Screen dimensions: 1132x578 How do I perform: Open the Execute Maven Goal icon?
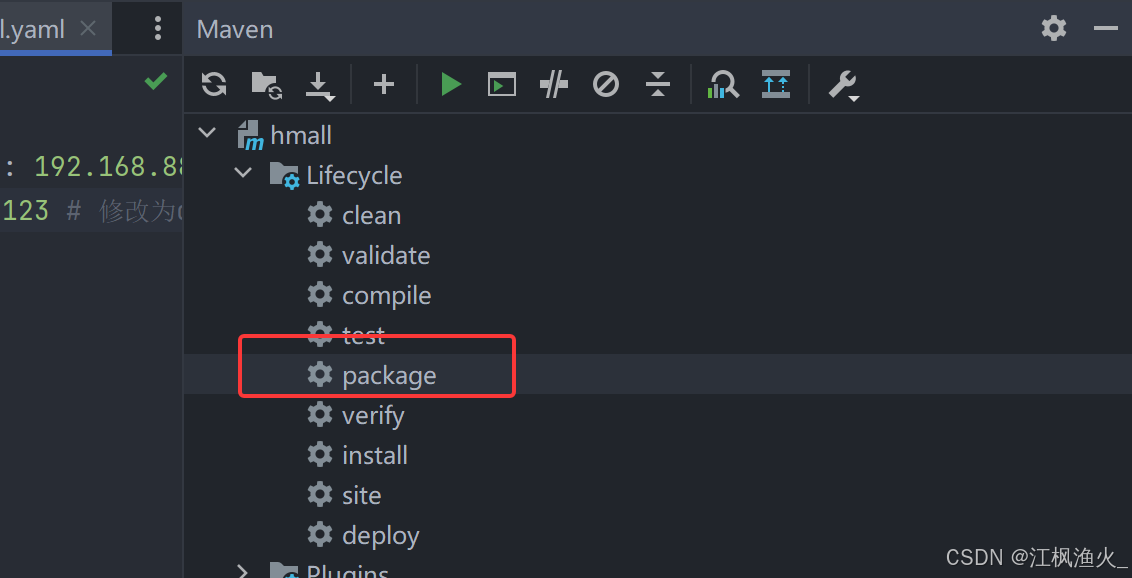[x=502, y=85]
